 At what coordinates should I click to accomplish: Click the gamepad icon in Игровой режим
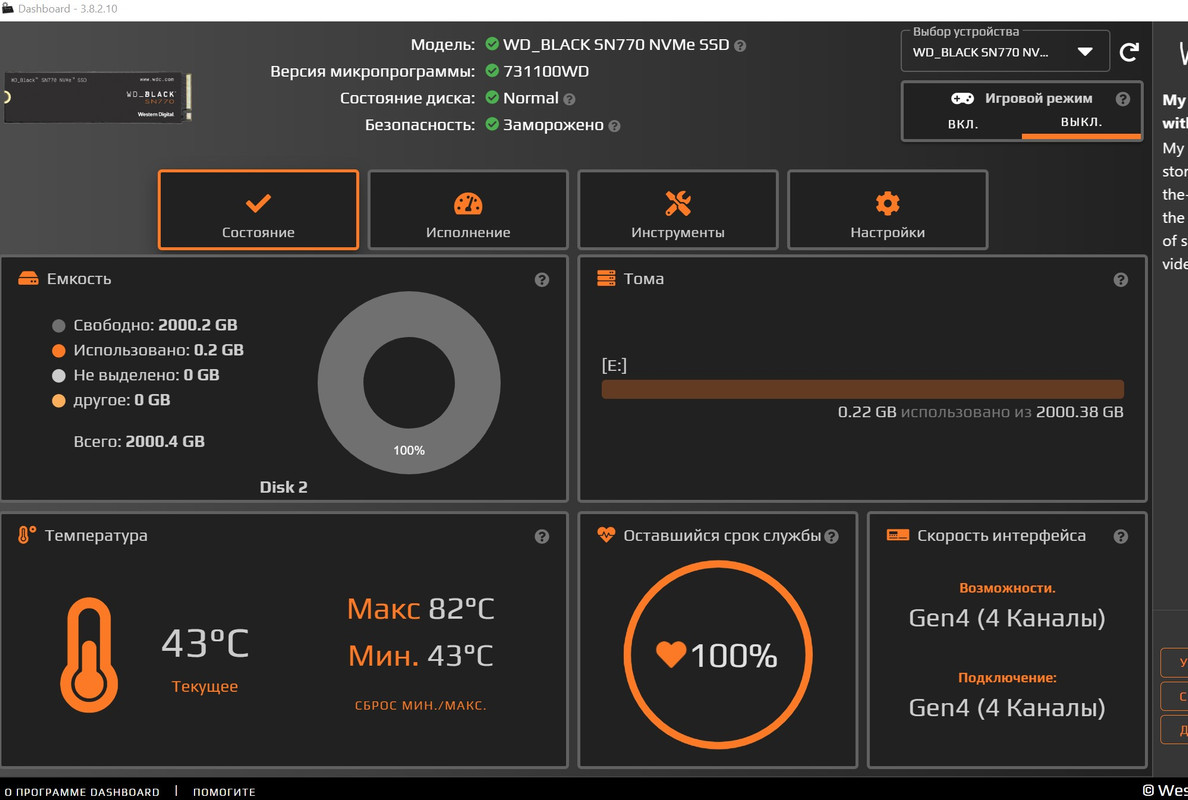pos(962,98)
